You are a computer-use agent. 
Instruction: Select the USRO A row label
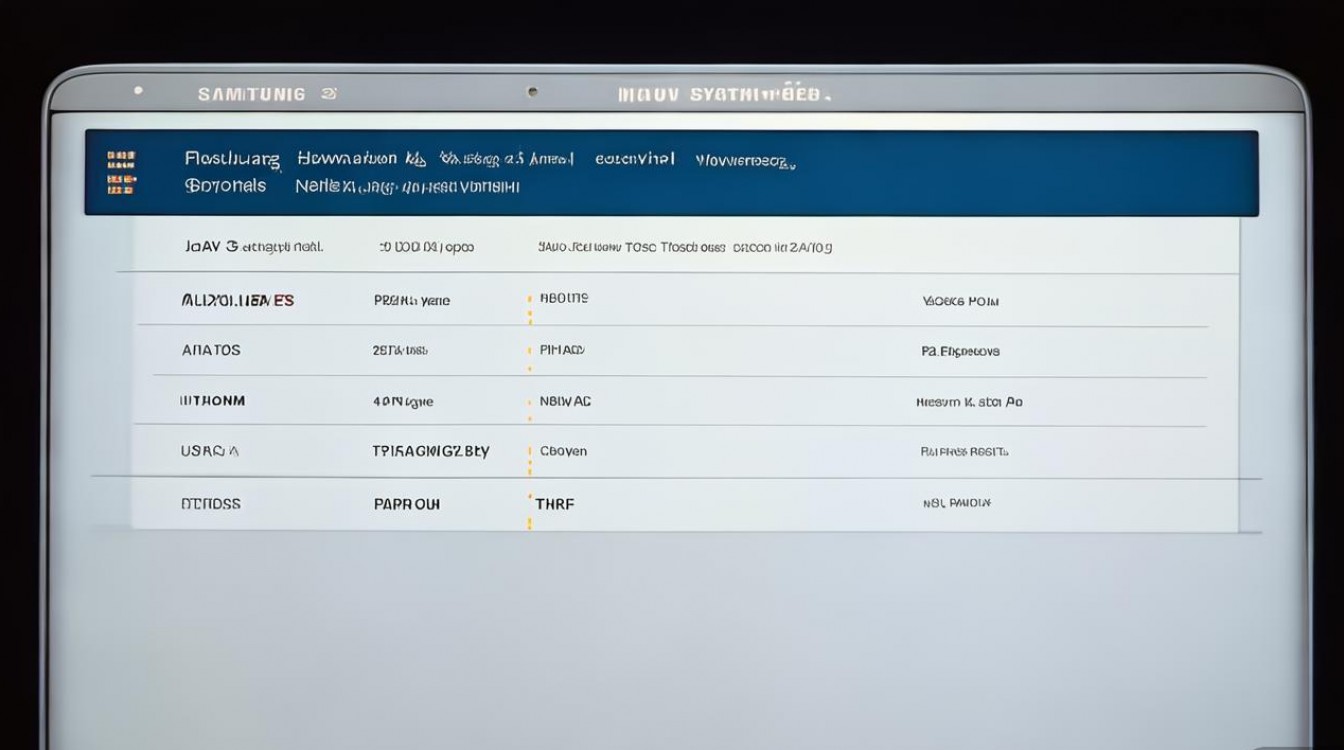point(210,451)
